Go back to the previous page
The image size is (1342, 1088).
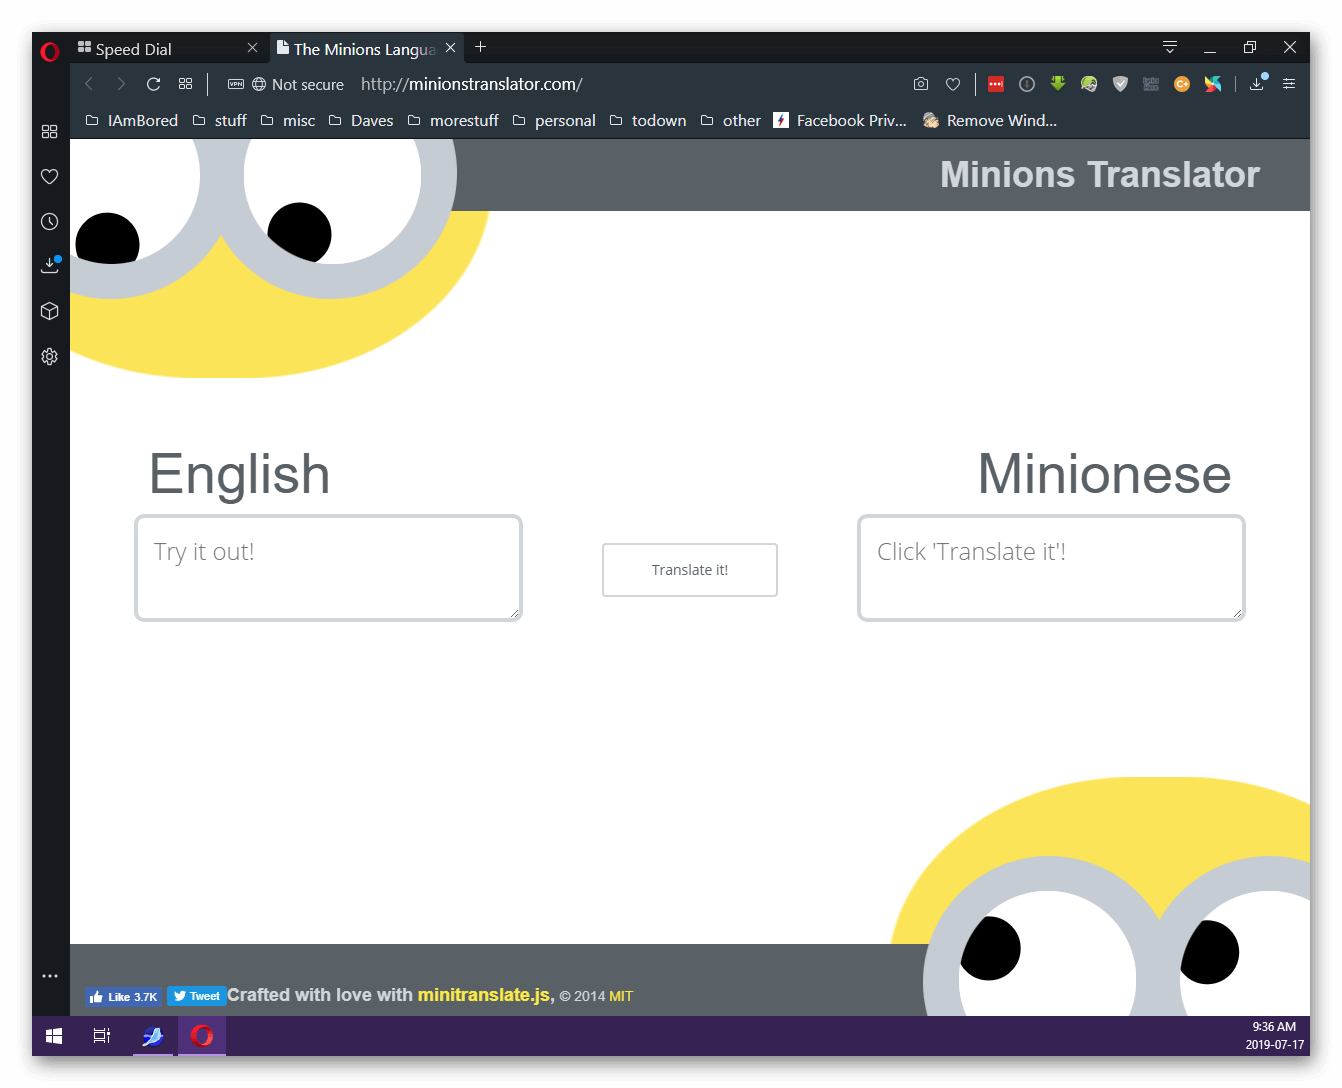89,84
